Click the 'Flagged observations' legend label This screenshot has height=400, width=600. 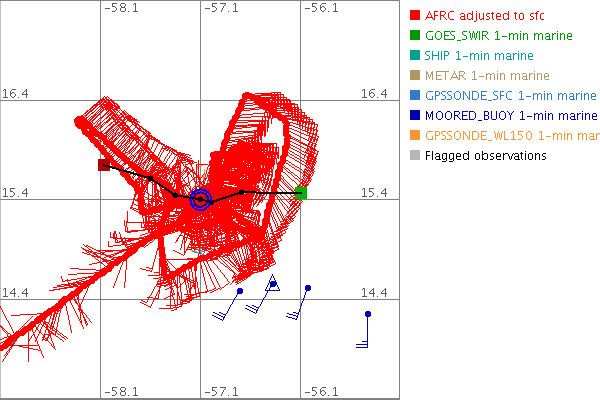click(x=485, y=156)
